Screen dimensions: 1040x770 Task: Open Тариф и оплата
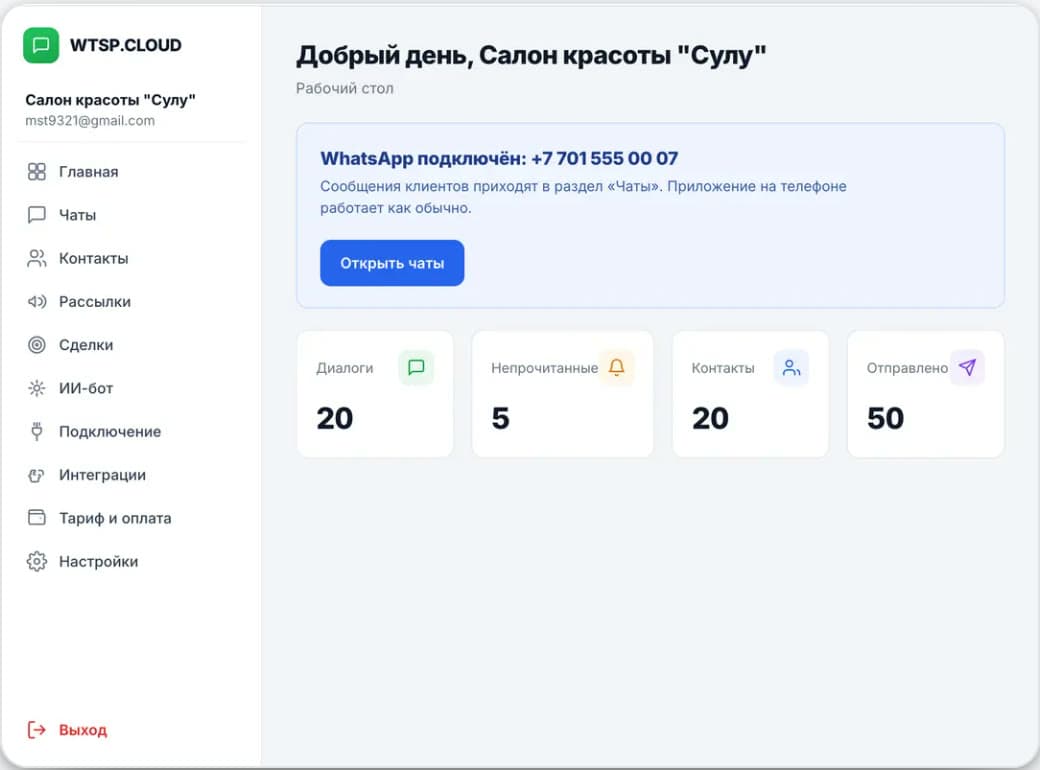[115, 518]
